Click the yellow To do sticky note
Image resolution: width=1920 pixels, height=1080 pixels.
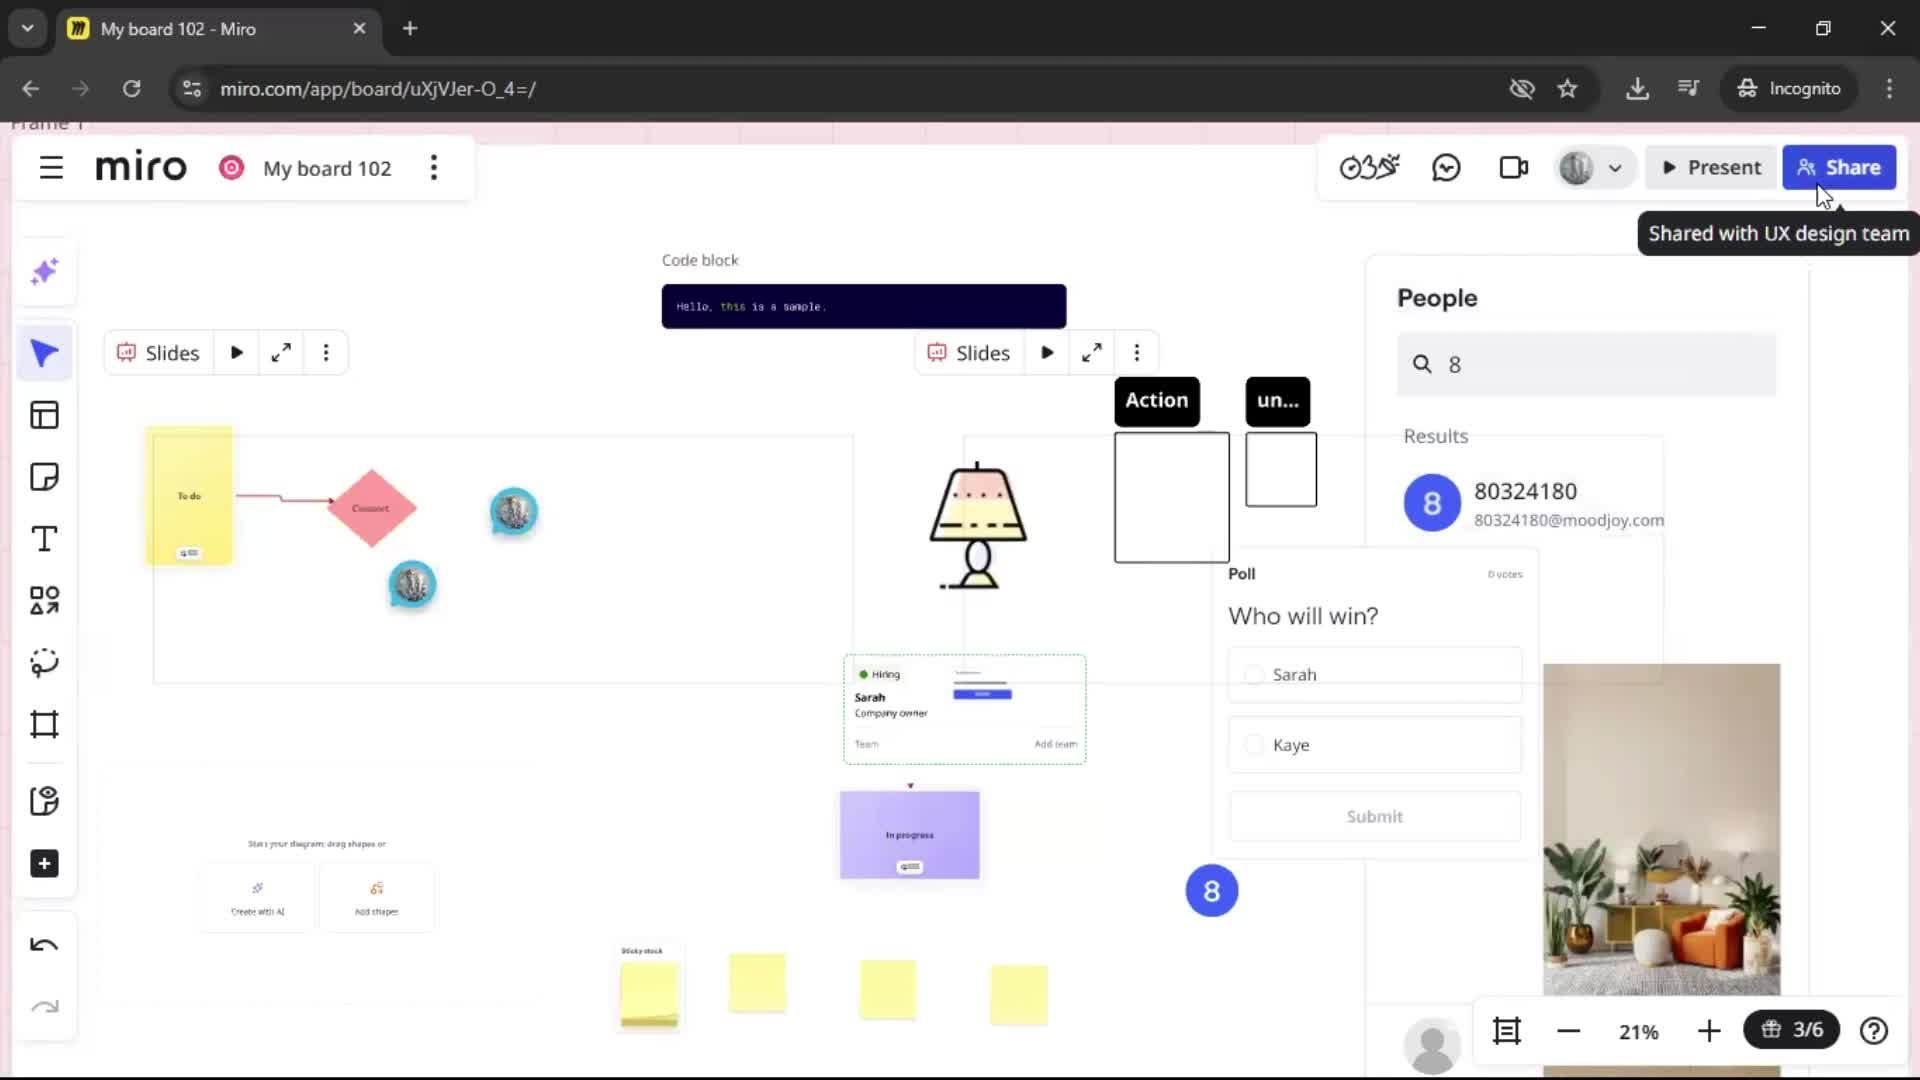click(x=189, y=496)
